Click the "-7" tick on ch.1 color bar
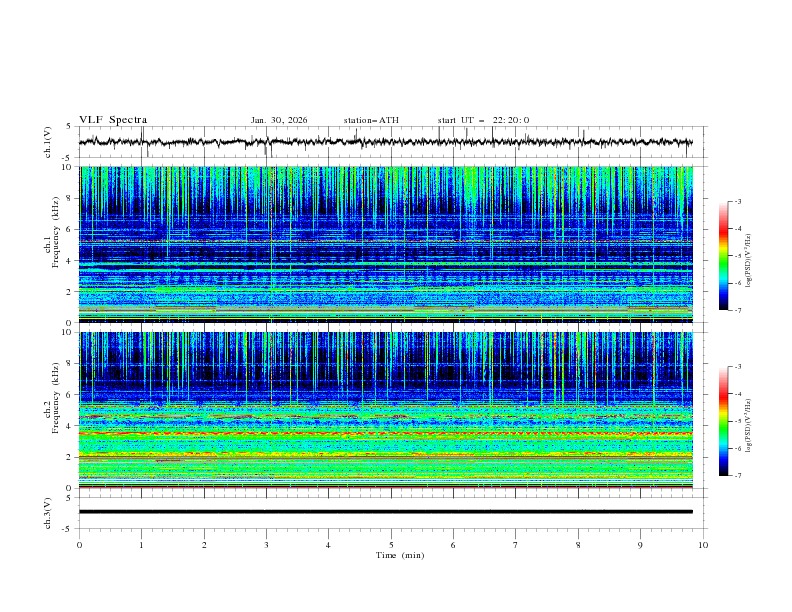This screenshot has height=612, width=792. (738, 310)
